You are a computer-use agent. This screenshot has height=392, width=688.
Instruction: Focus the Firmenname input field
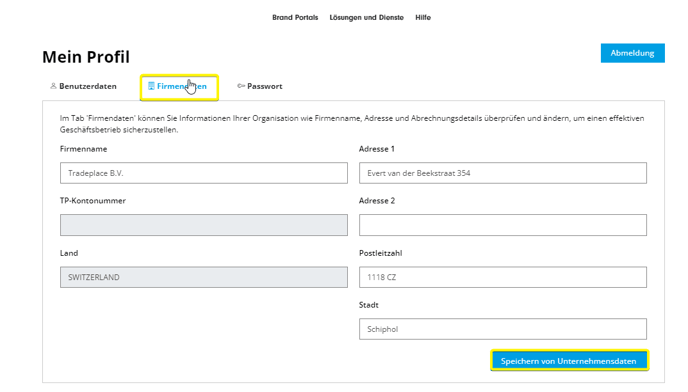pyautogui.click(x=204, y=173)
